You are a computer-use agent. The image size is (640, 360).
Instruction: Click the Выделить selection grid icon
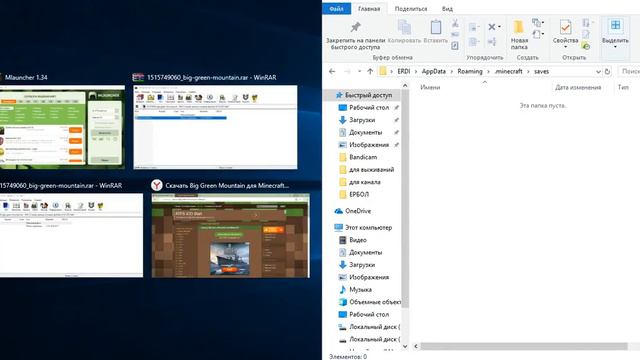point(615,25)
